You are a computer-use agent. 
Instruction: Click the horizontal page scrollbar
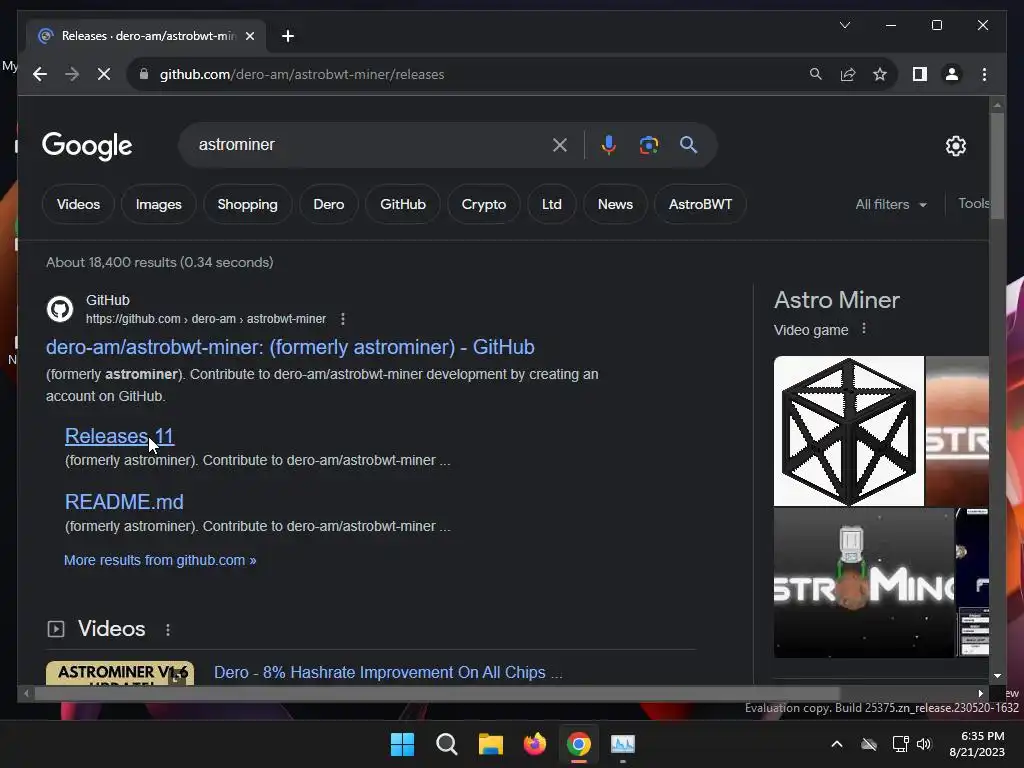(436, 694)
